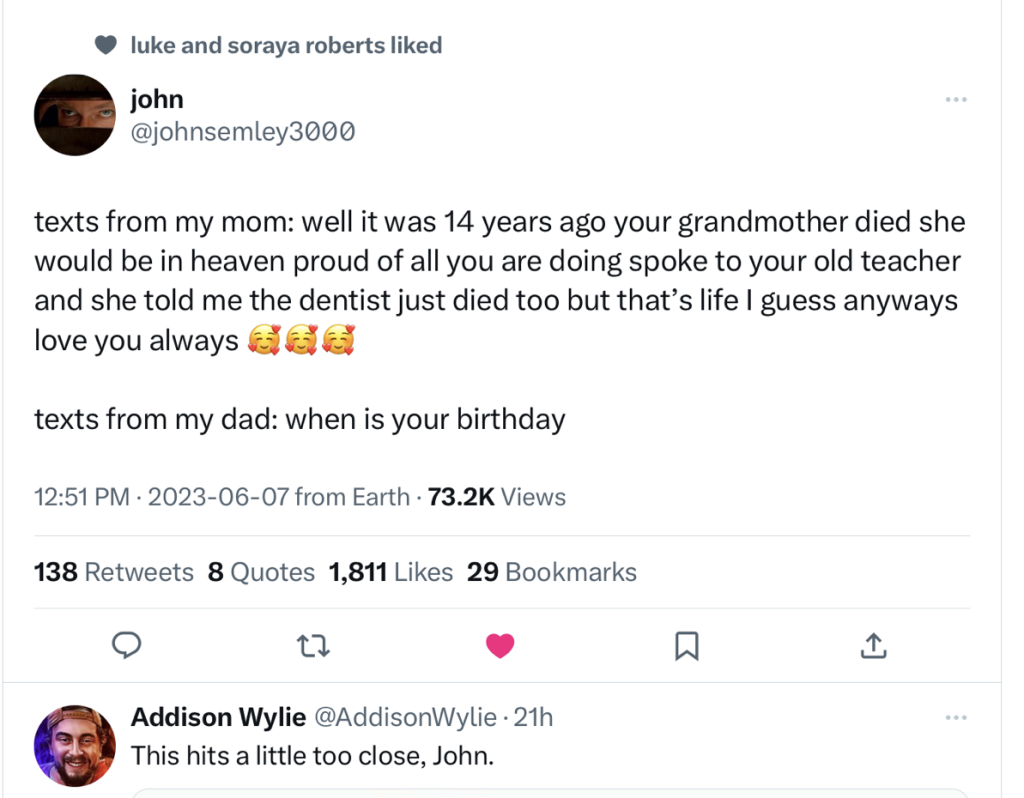View the 8 Quotes list
1024x798 pixels.
261,572
